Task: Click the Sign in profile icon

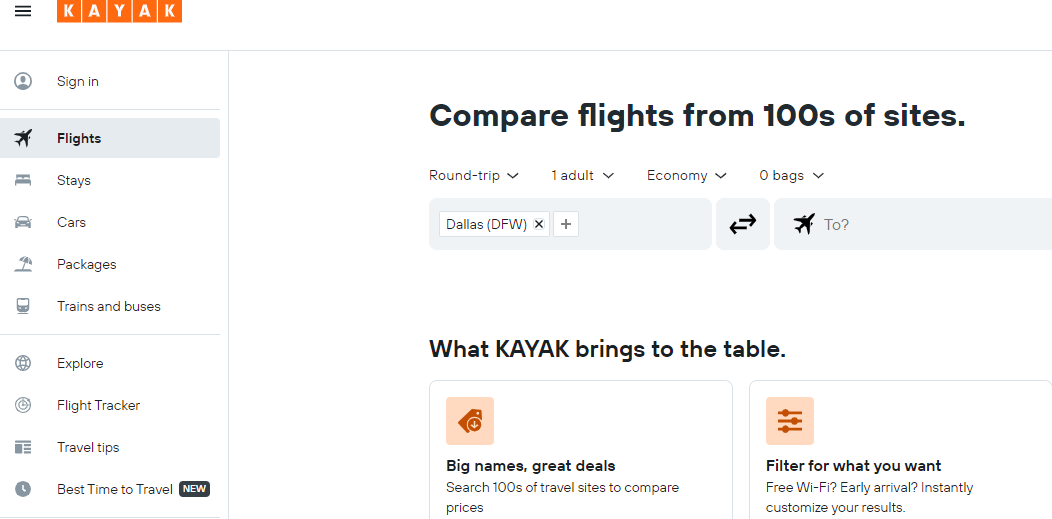Action: (23, 81)
